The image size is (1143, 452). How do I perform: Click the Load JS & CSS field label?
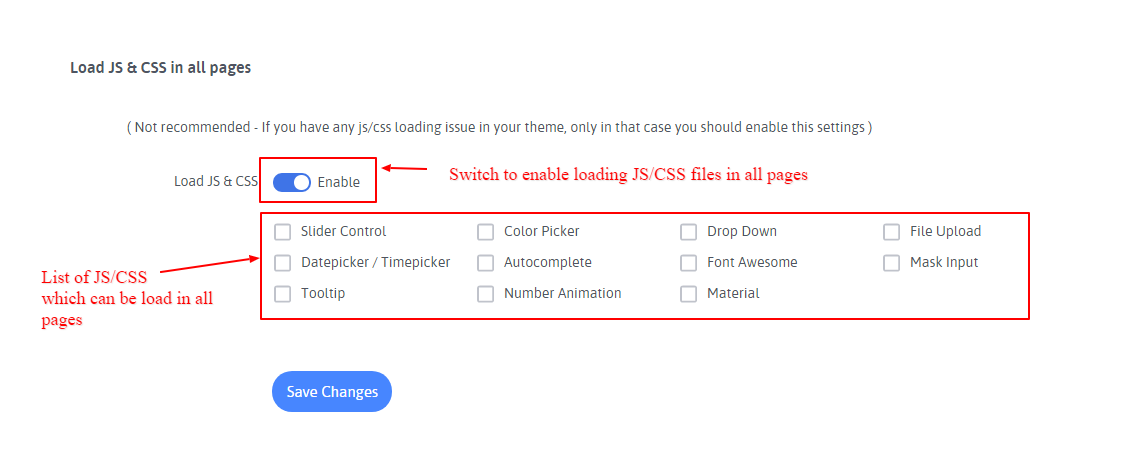(215, 181)
